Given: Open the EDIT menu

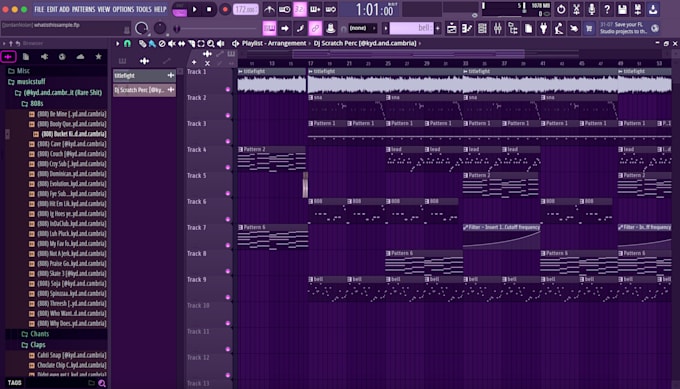Looking at the screenshot, I should point(52,9).
